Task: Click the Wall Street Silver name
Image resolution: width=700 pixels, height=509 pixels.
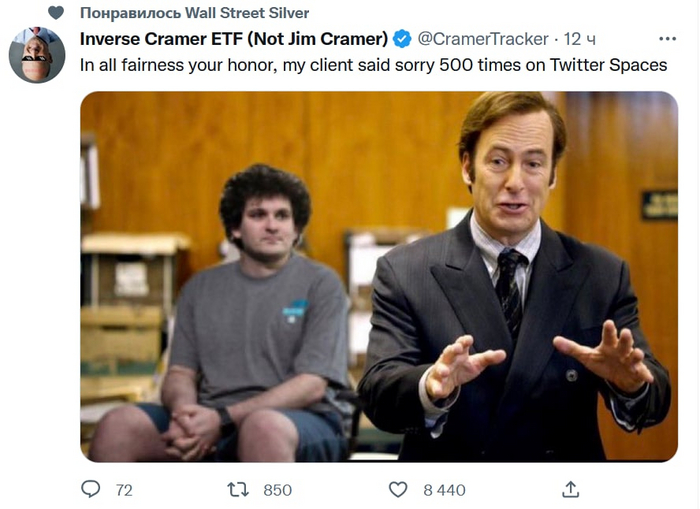Action: (248, 13)
